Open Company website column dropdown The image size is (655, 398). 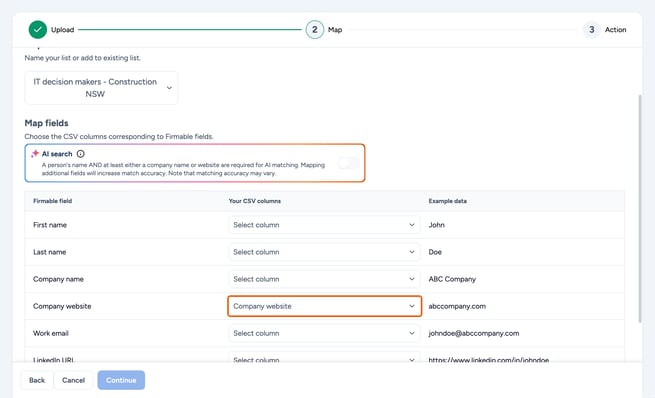tap(324, 306)
